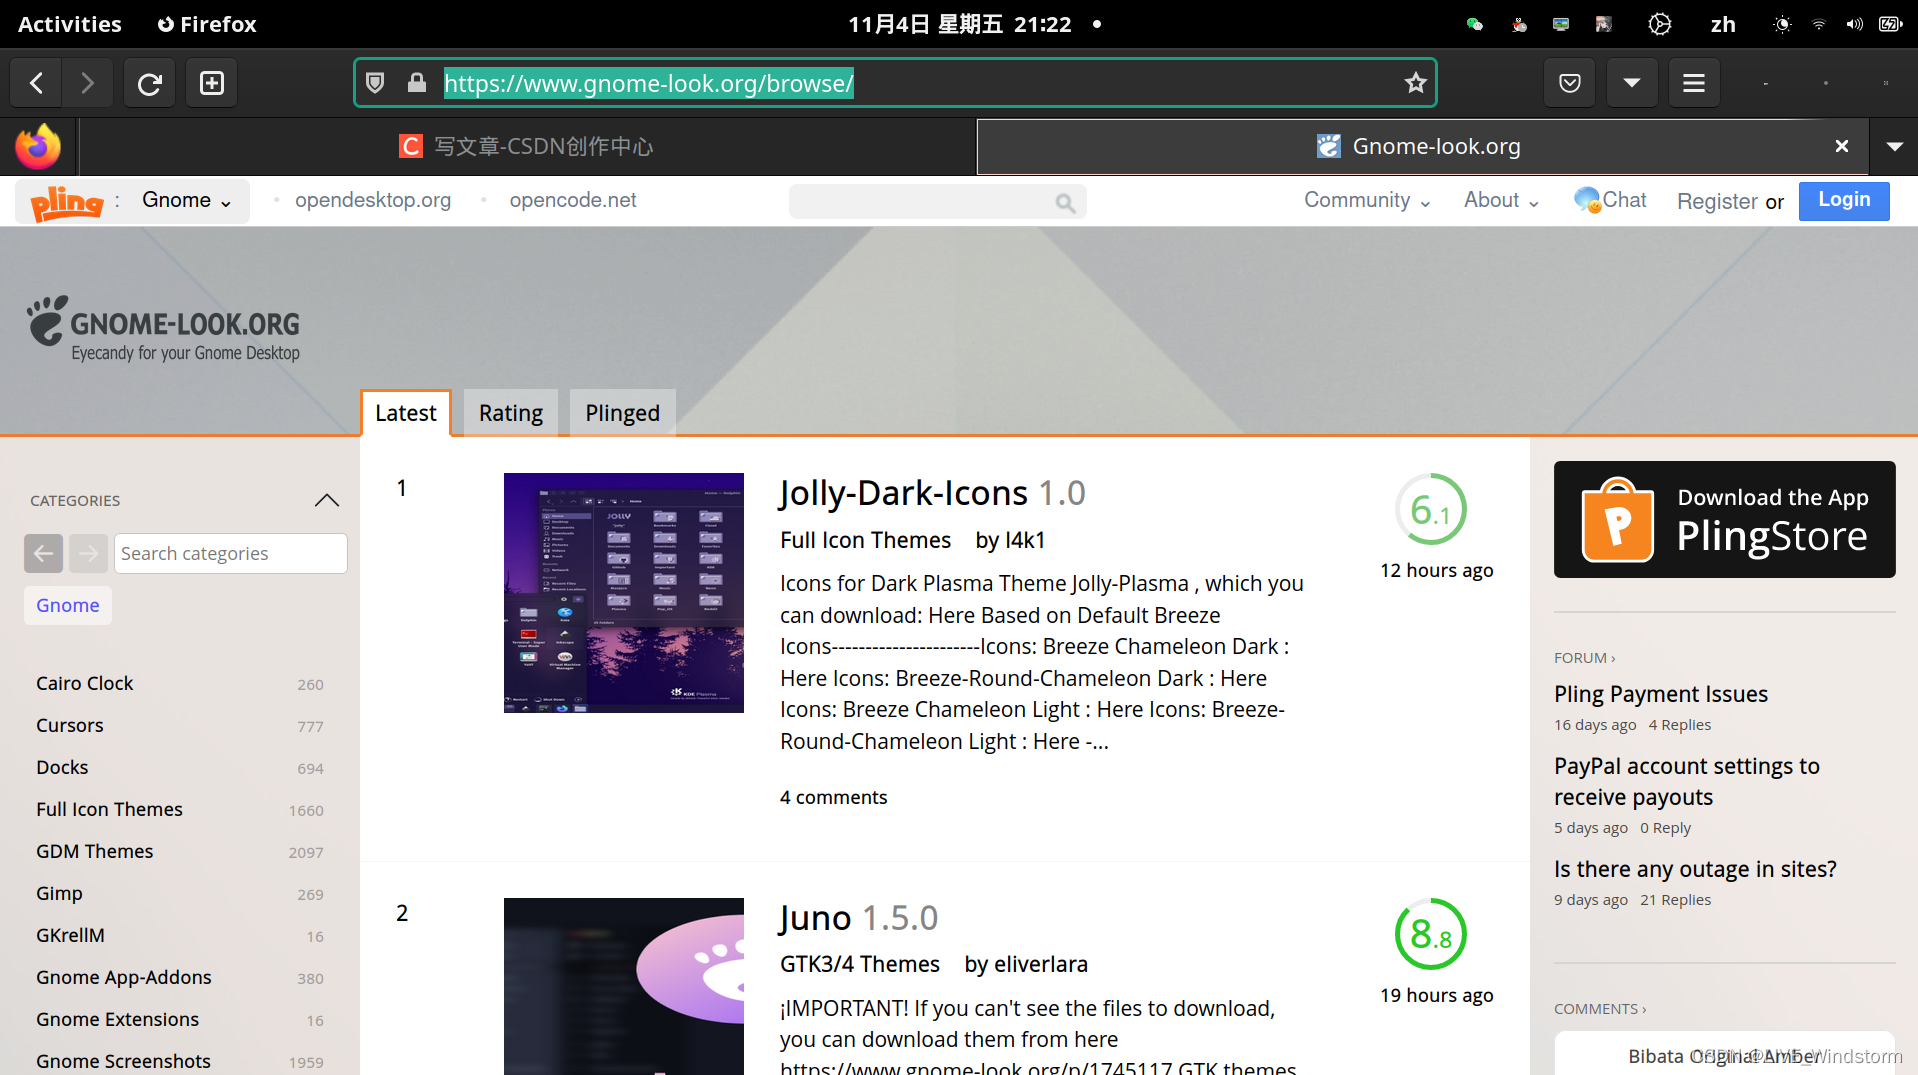Close the Gnome-look.org tab
The image size is (1918, 1075).
(x=1842, y=146)
